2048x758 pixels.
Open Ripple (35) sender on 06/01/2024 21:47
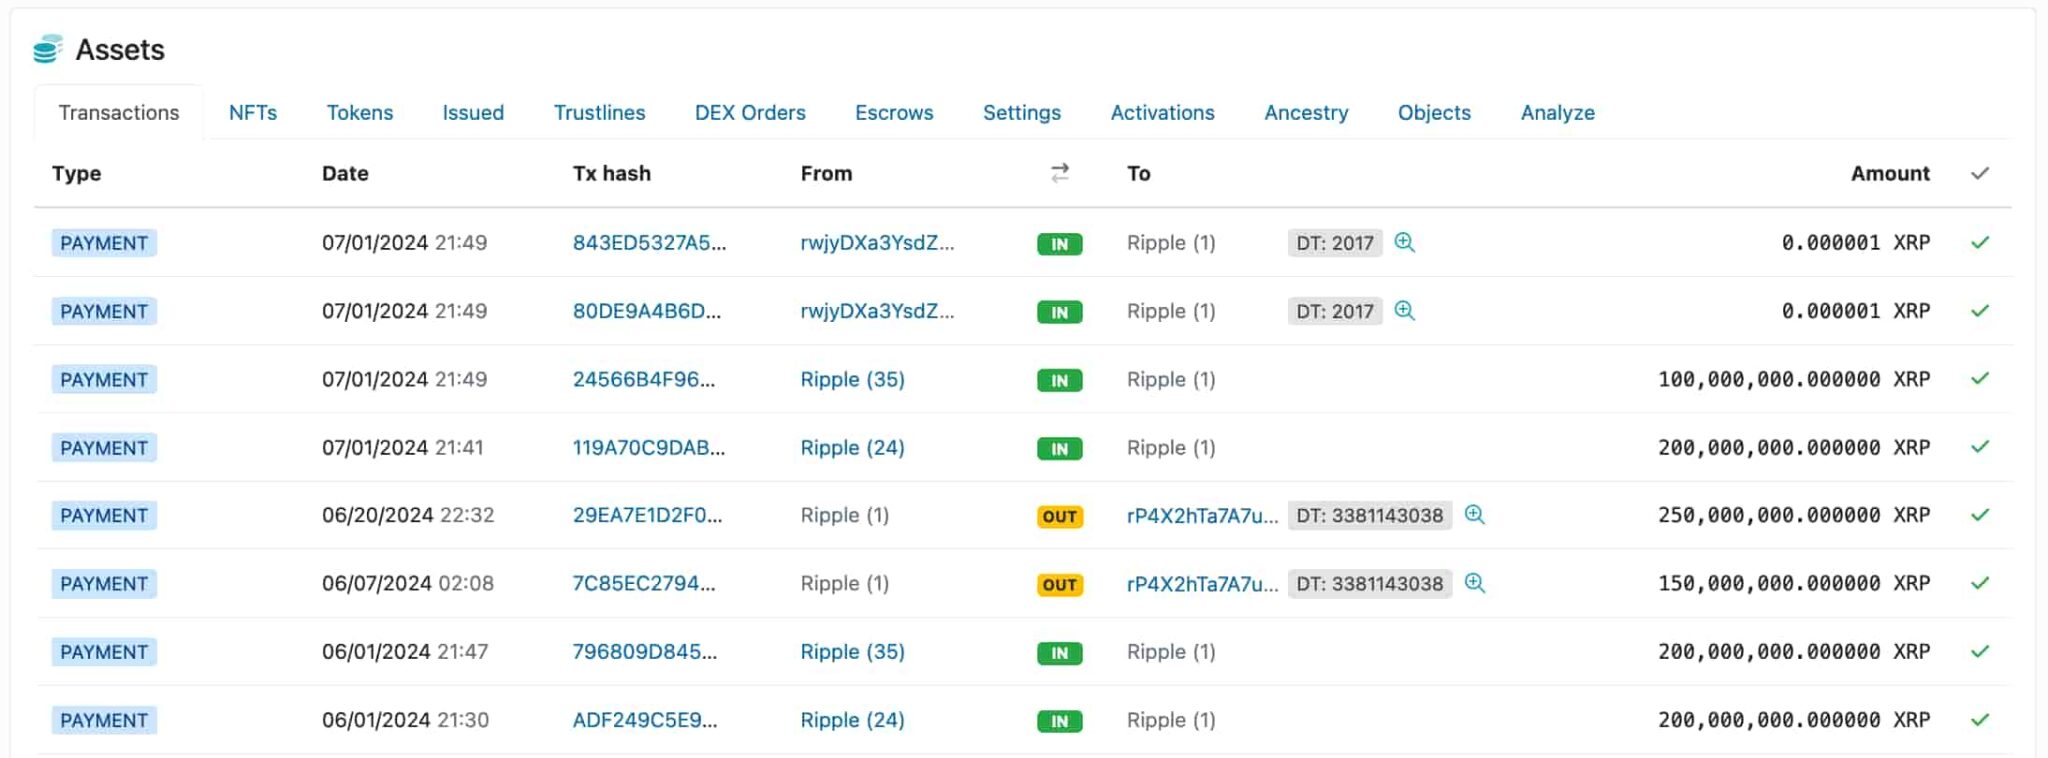(x=852, y=652)
